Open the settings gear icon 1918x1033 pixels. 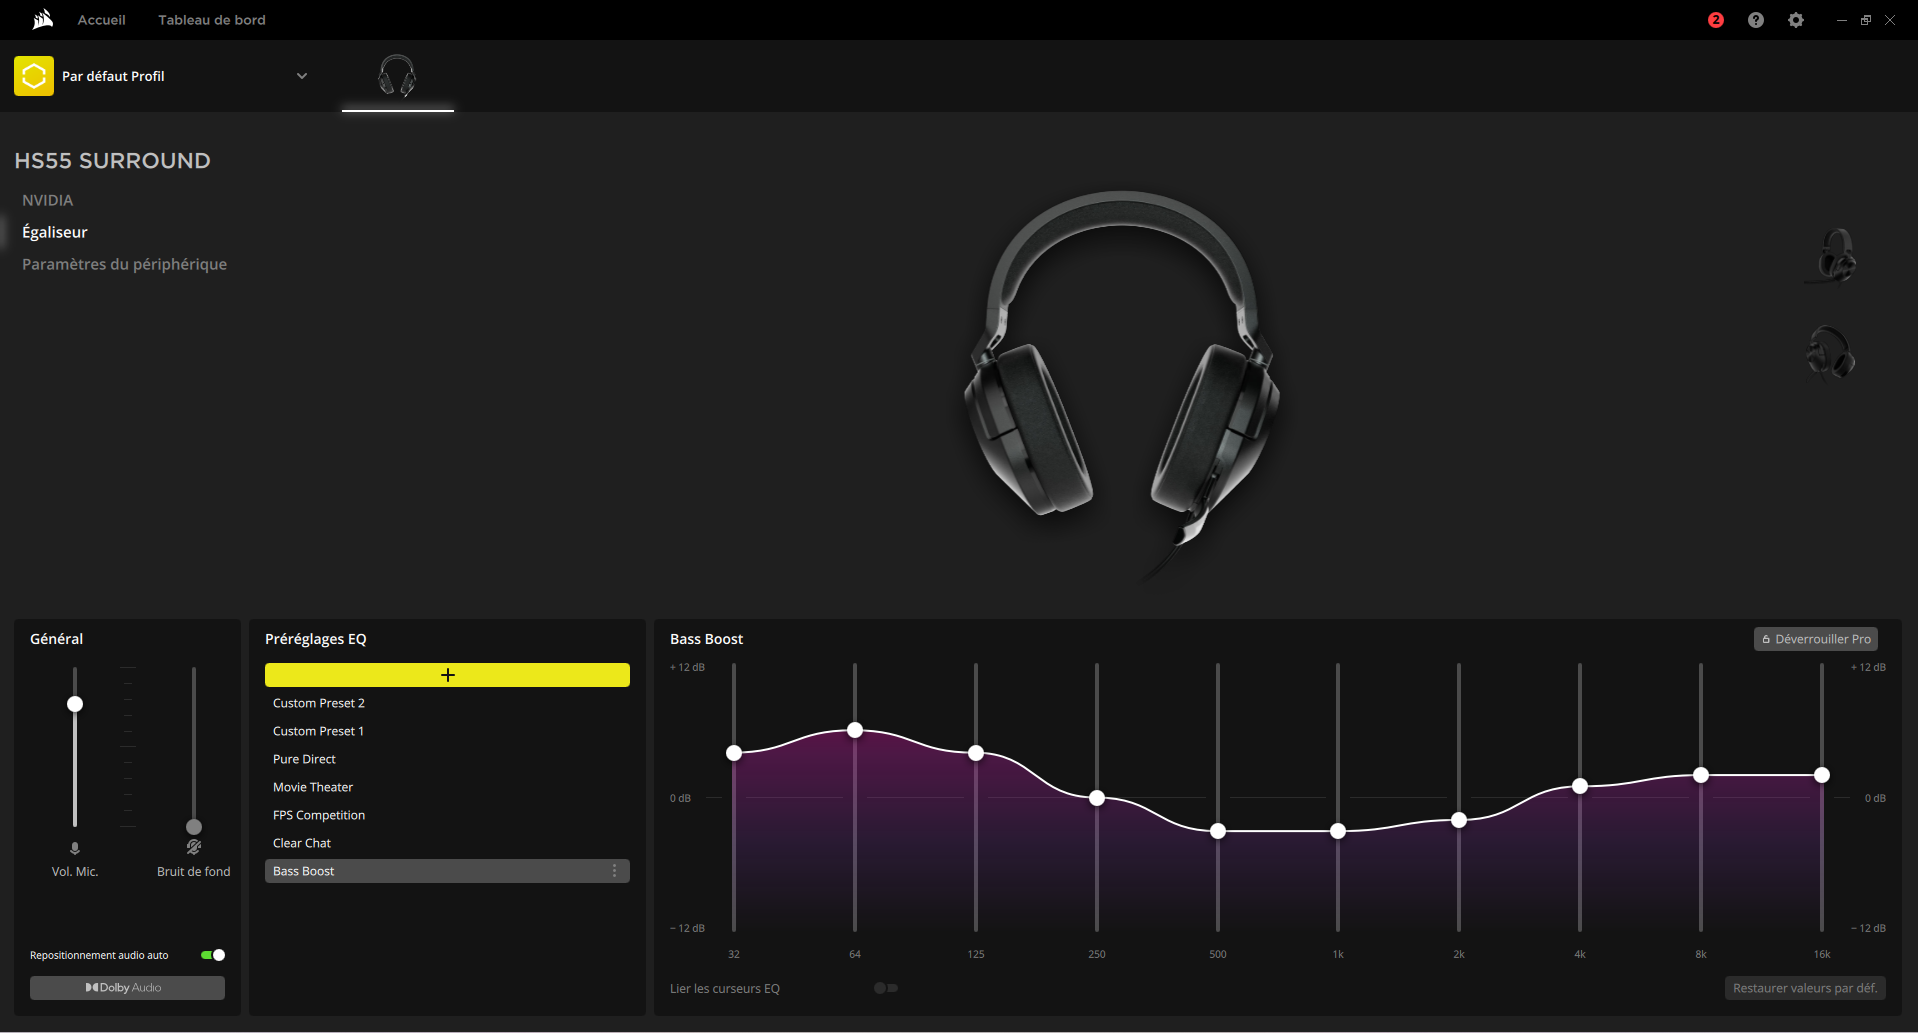[1796, 20]
